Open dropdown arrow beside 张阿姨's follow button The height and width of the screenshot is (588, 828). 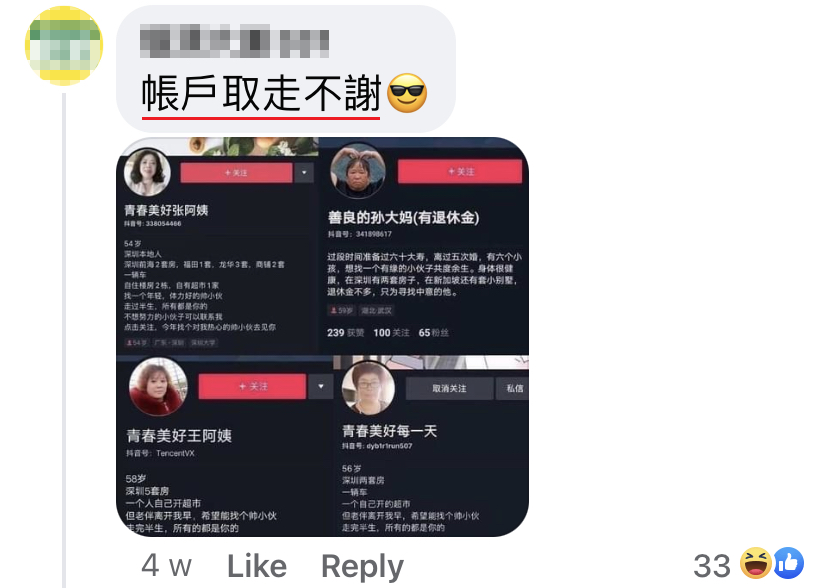coord(304,173)
